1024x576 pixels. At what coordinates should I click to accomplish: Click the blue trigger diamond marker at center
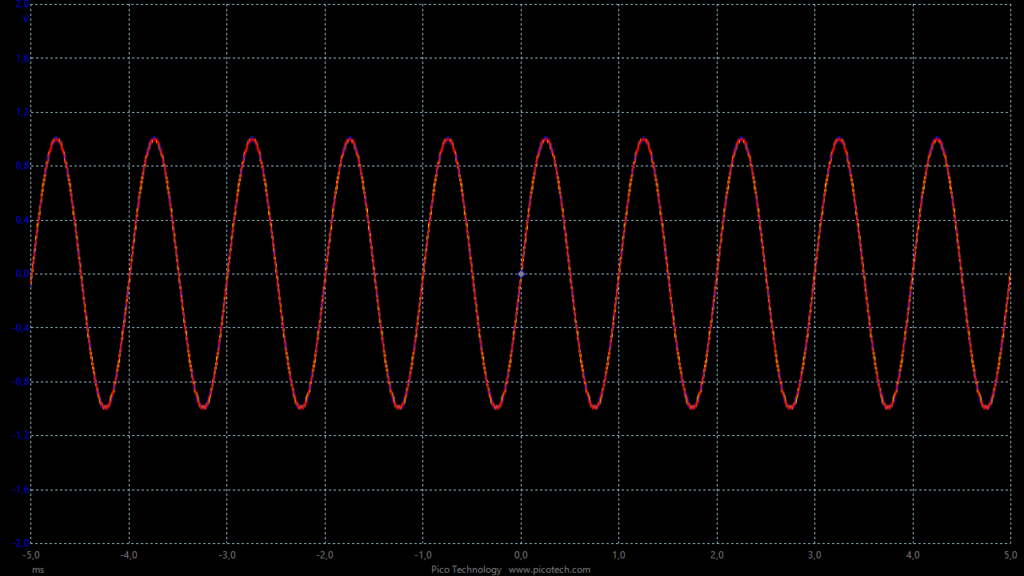tap(520, 274)
